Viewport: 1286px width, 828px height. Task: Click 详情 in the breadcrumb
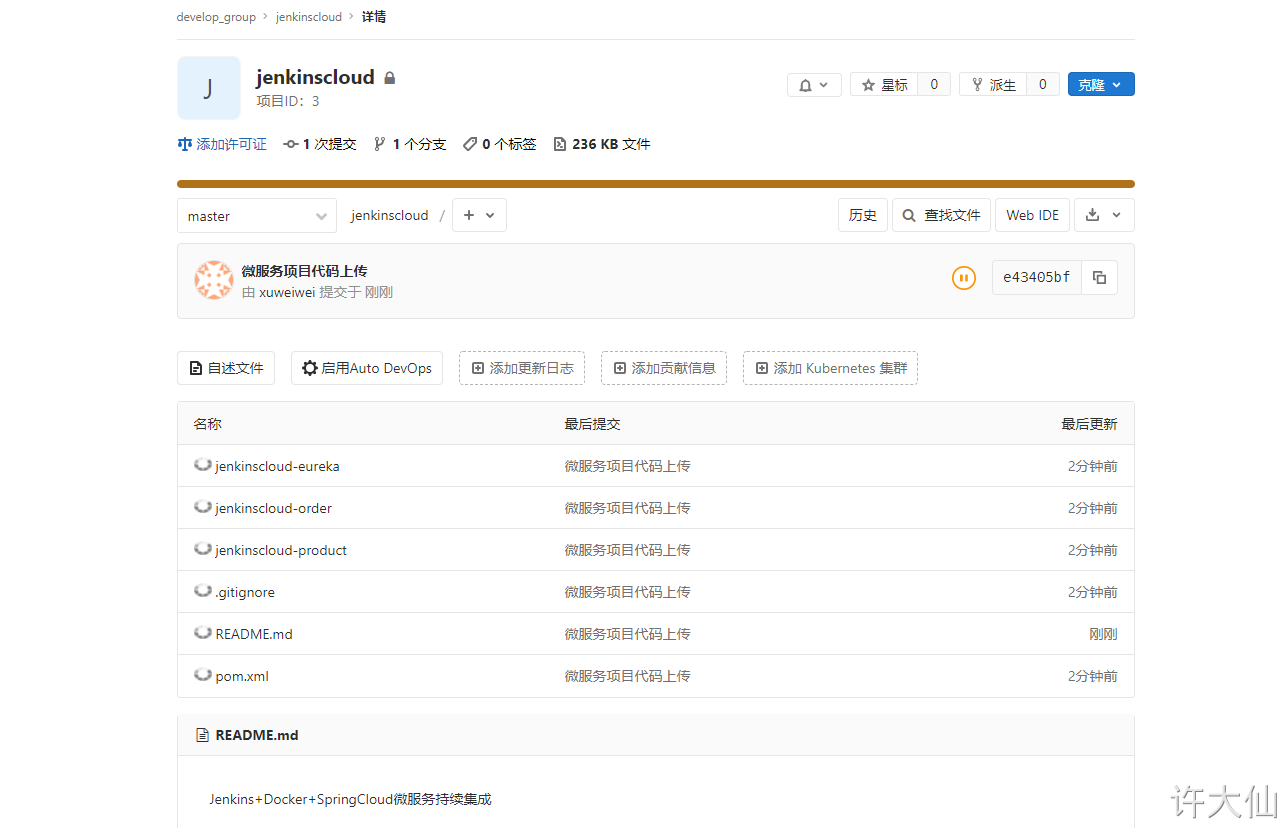[x=374, y=17]
